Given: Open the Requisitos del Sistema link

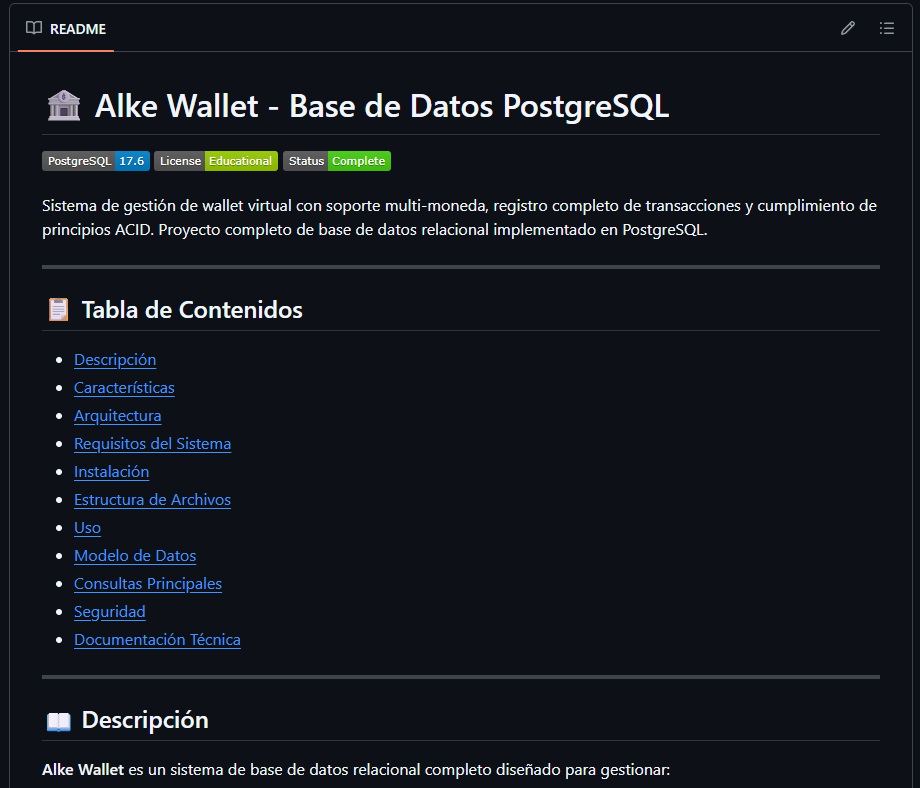Looking at the screenshot, I should (152, 443).
